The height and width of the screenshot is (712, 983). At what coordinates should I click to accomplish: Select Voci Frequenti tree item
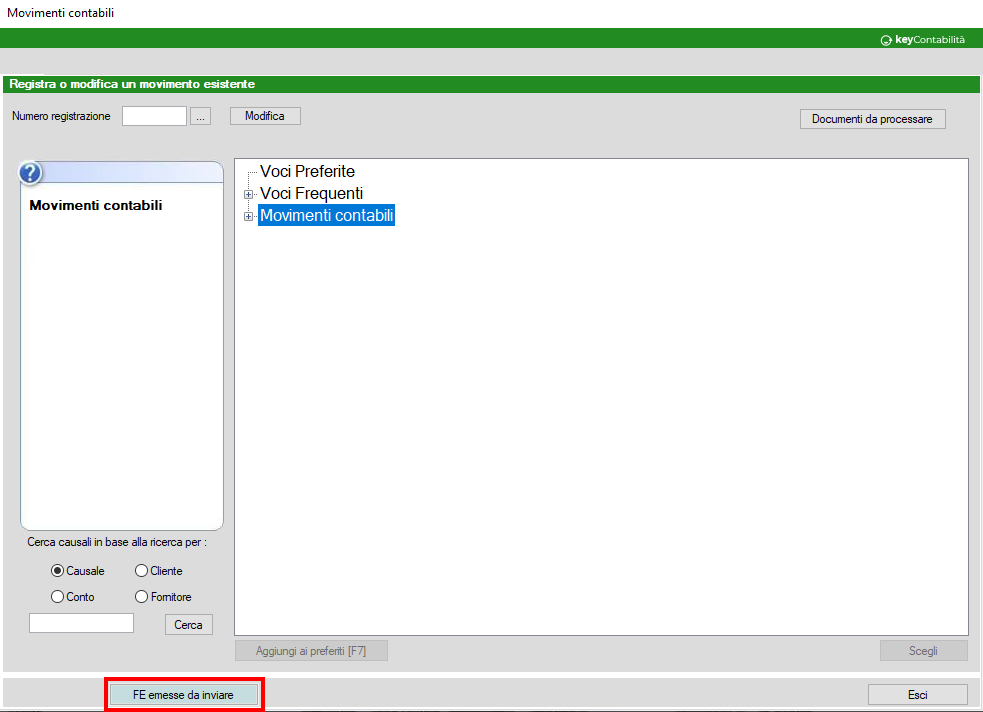coord(312,193)
